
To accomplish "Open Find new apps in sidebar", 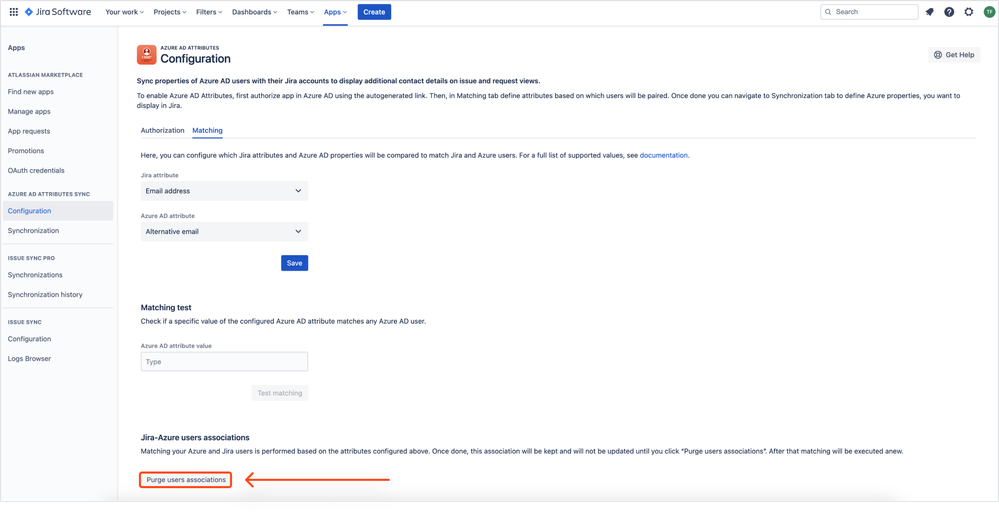I will 31,92.
